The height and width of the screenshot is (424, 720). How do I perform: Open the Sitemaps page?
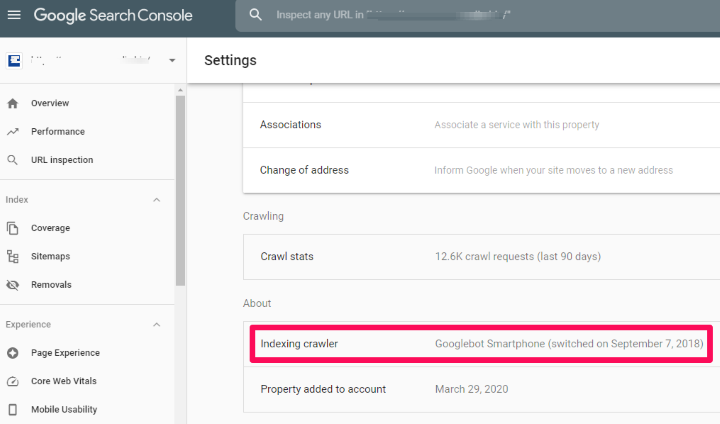click(51, 256)
